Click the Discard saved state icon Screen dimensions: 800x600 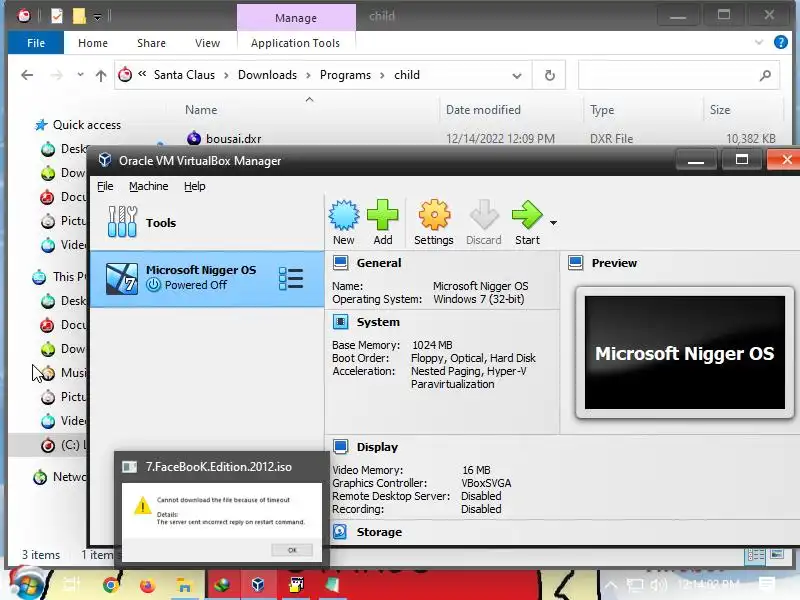[x=484, y=216]
